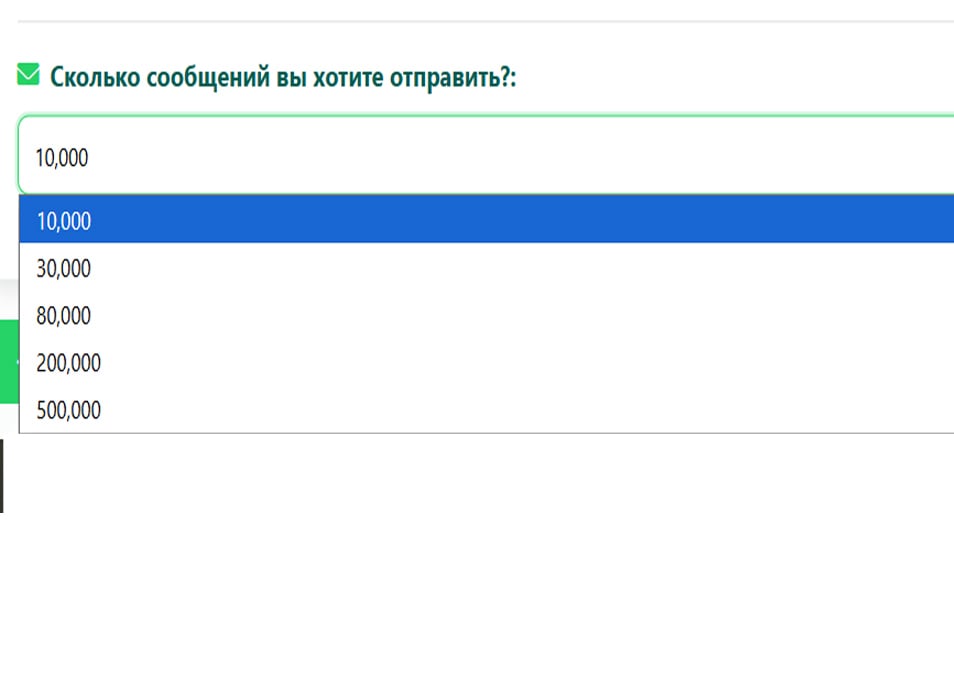Pick the 80,000 option

pyautogui.click(x=487, y=315)
